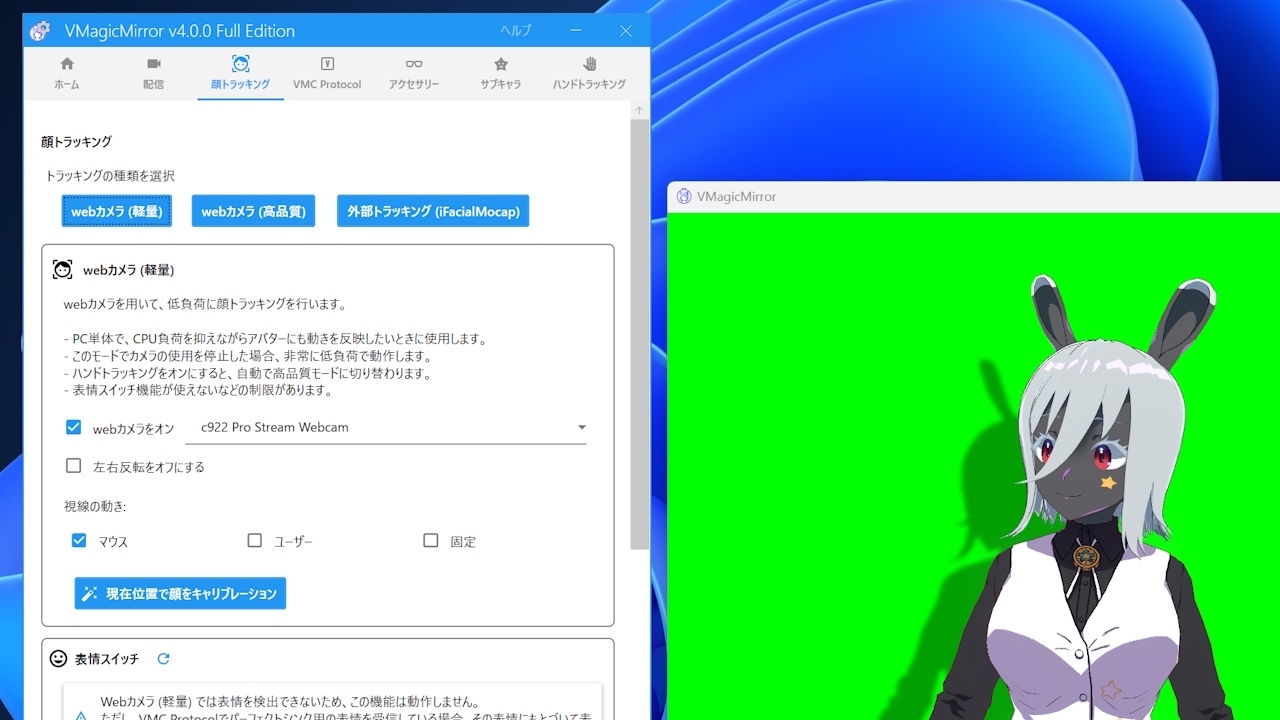This screenshot has width=1280, height=720.
Task: Enable 左右反転をオフにする checkbox
Action: pyautogui.click(x=74, y=466)
